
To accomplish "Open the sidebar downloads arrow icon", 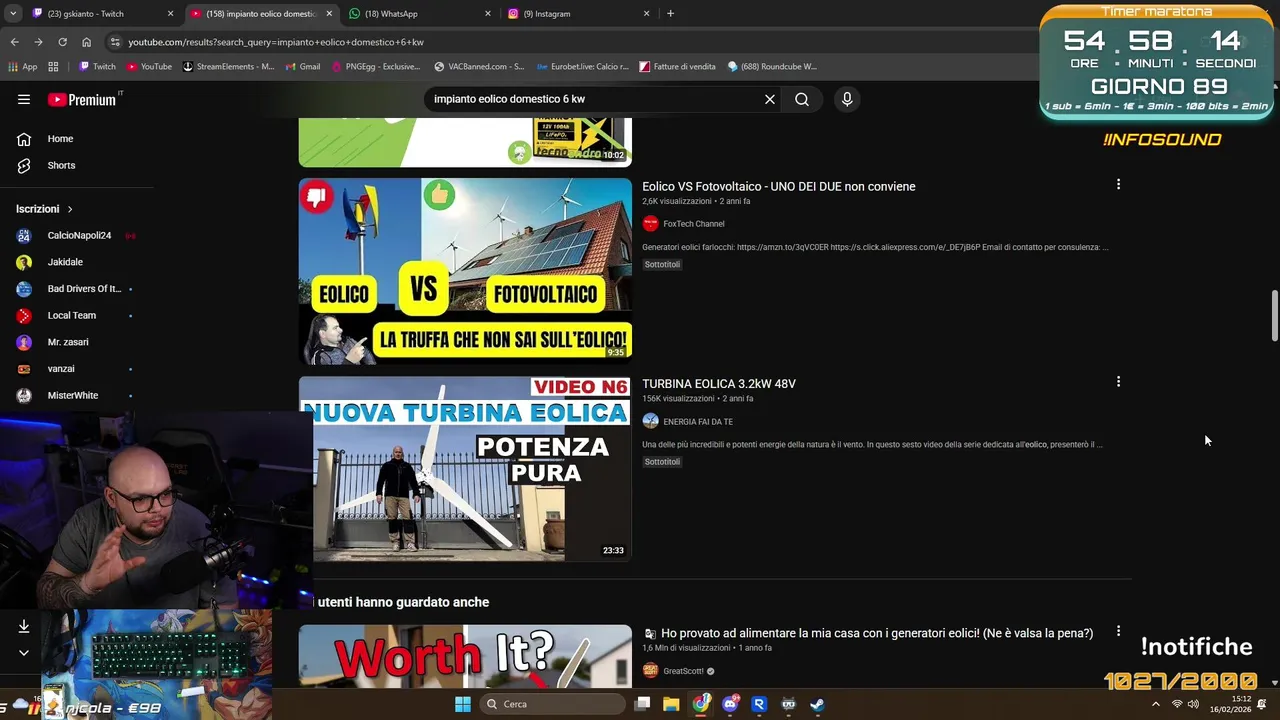I will point(24,626).
